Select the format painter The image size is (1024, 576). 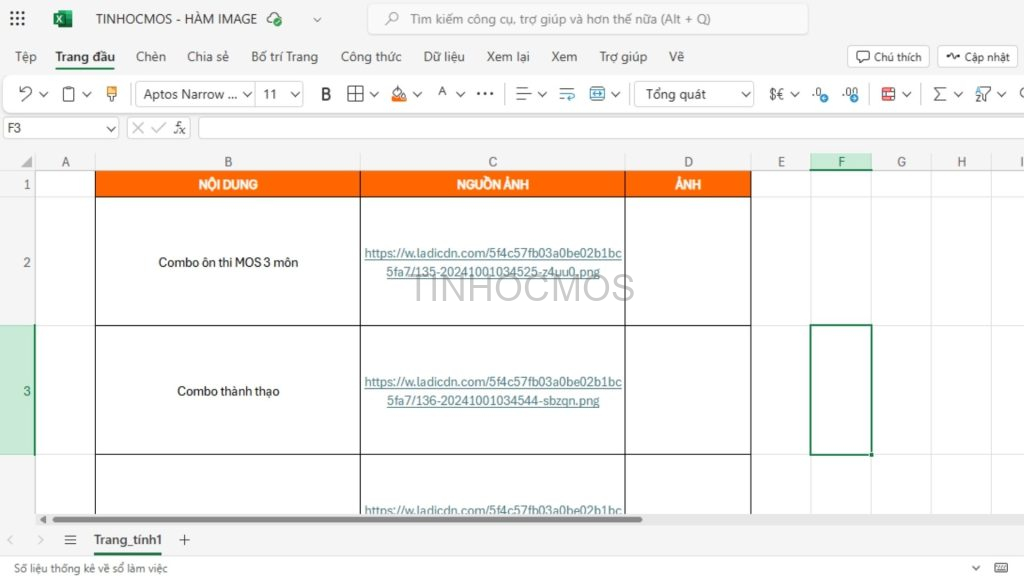[112, 94]
